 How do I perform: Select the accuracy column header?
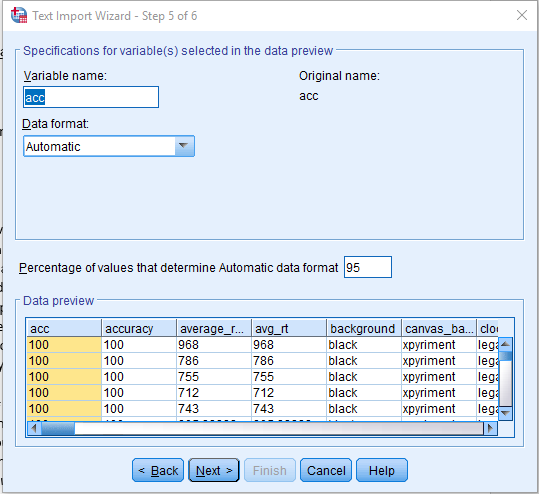click(139, 328)
